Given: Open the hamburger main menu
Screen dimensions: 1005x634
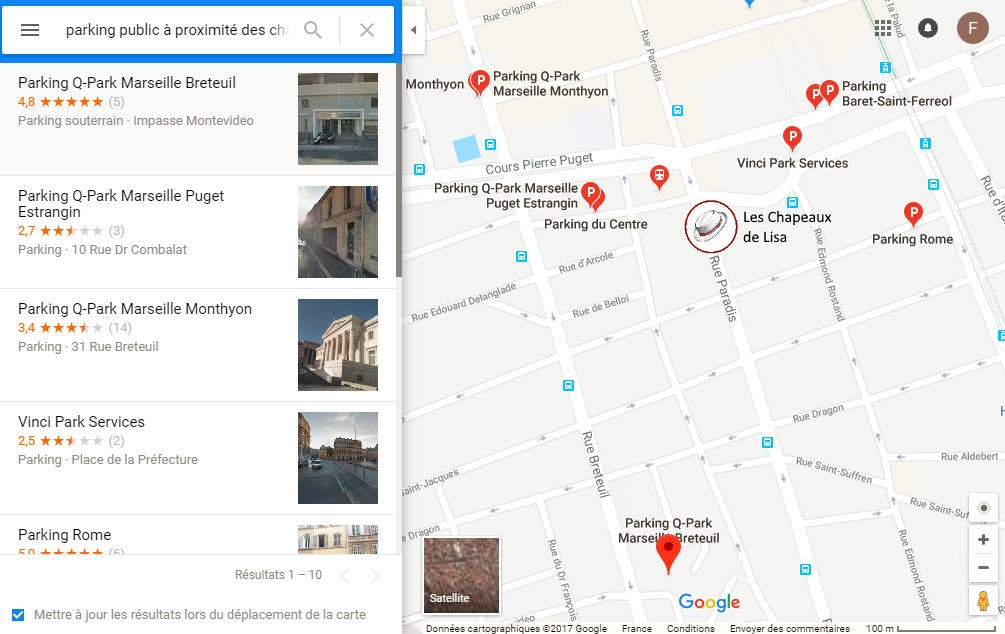Looking at the screenshot, I should click(30, 30).
